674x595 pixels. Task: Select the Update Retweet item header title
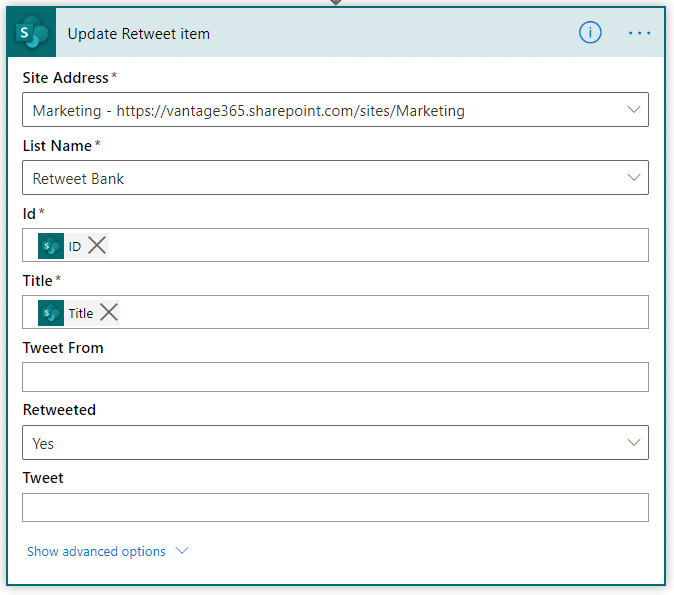pyautogui.click(x=139, y=34)
